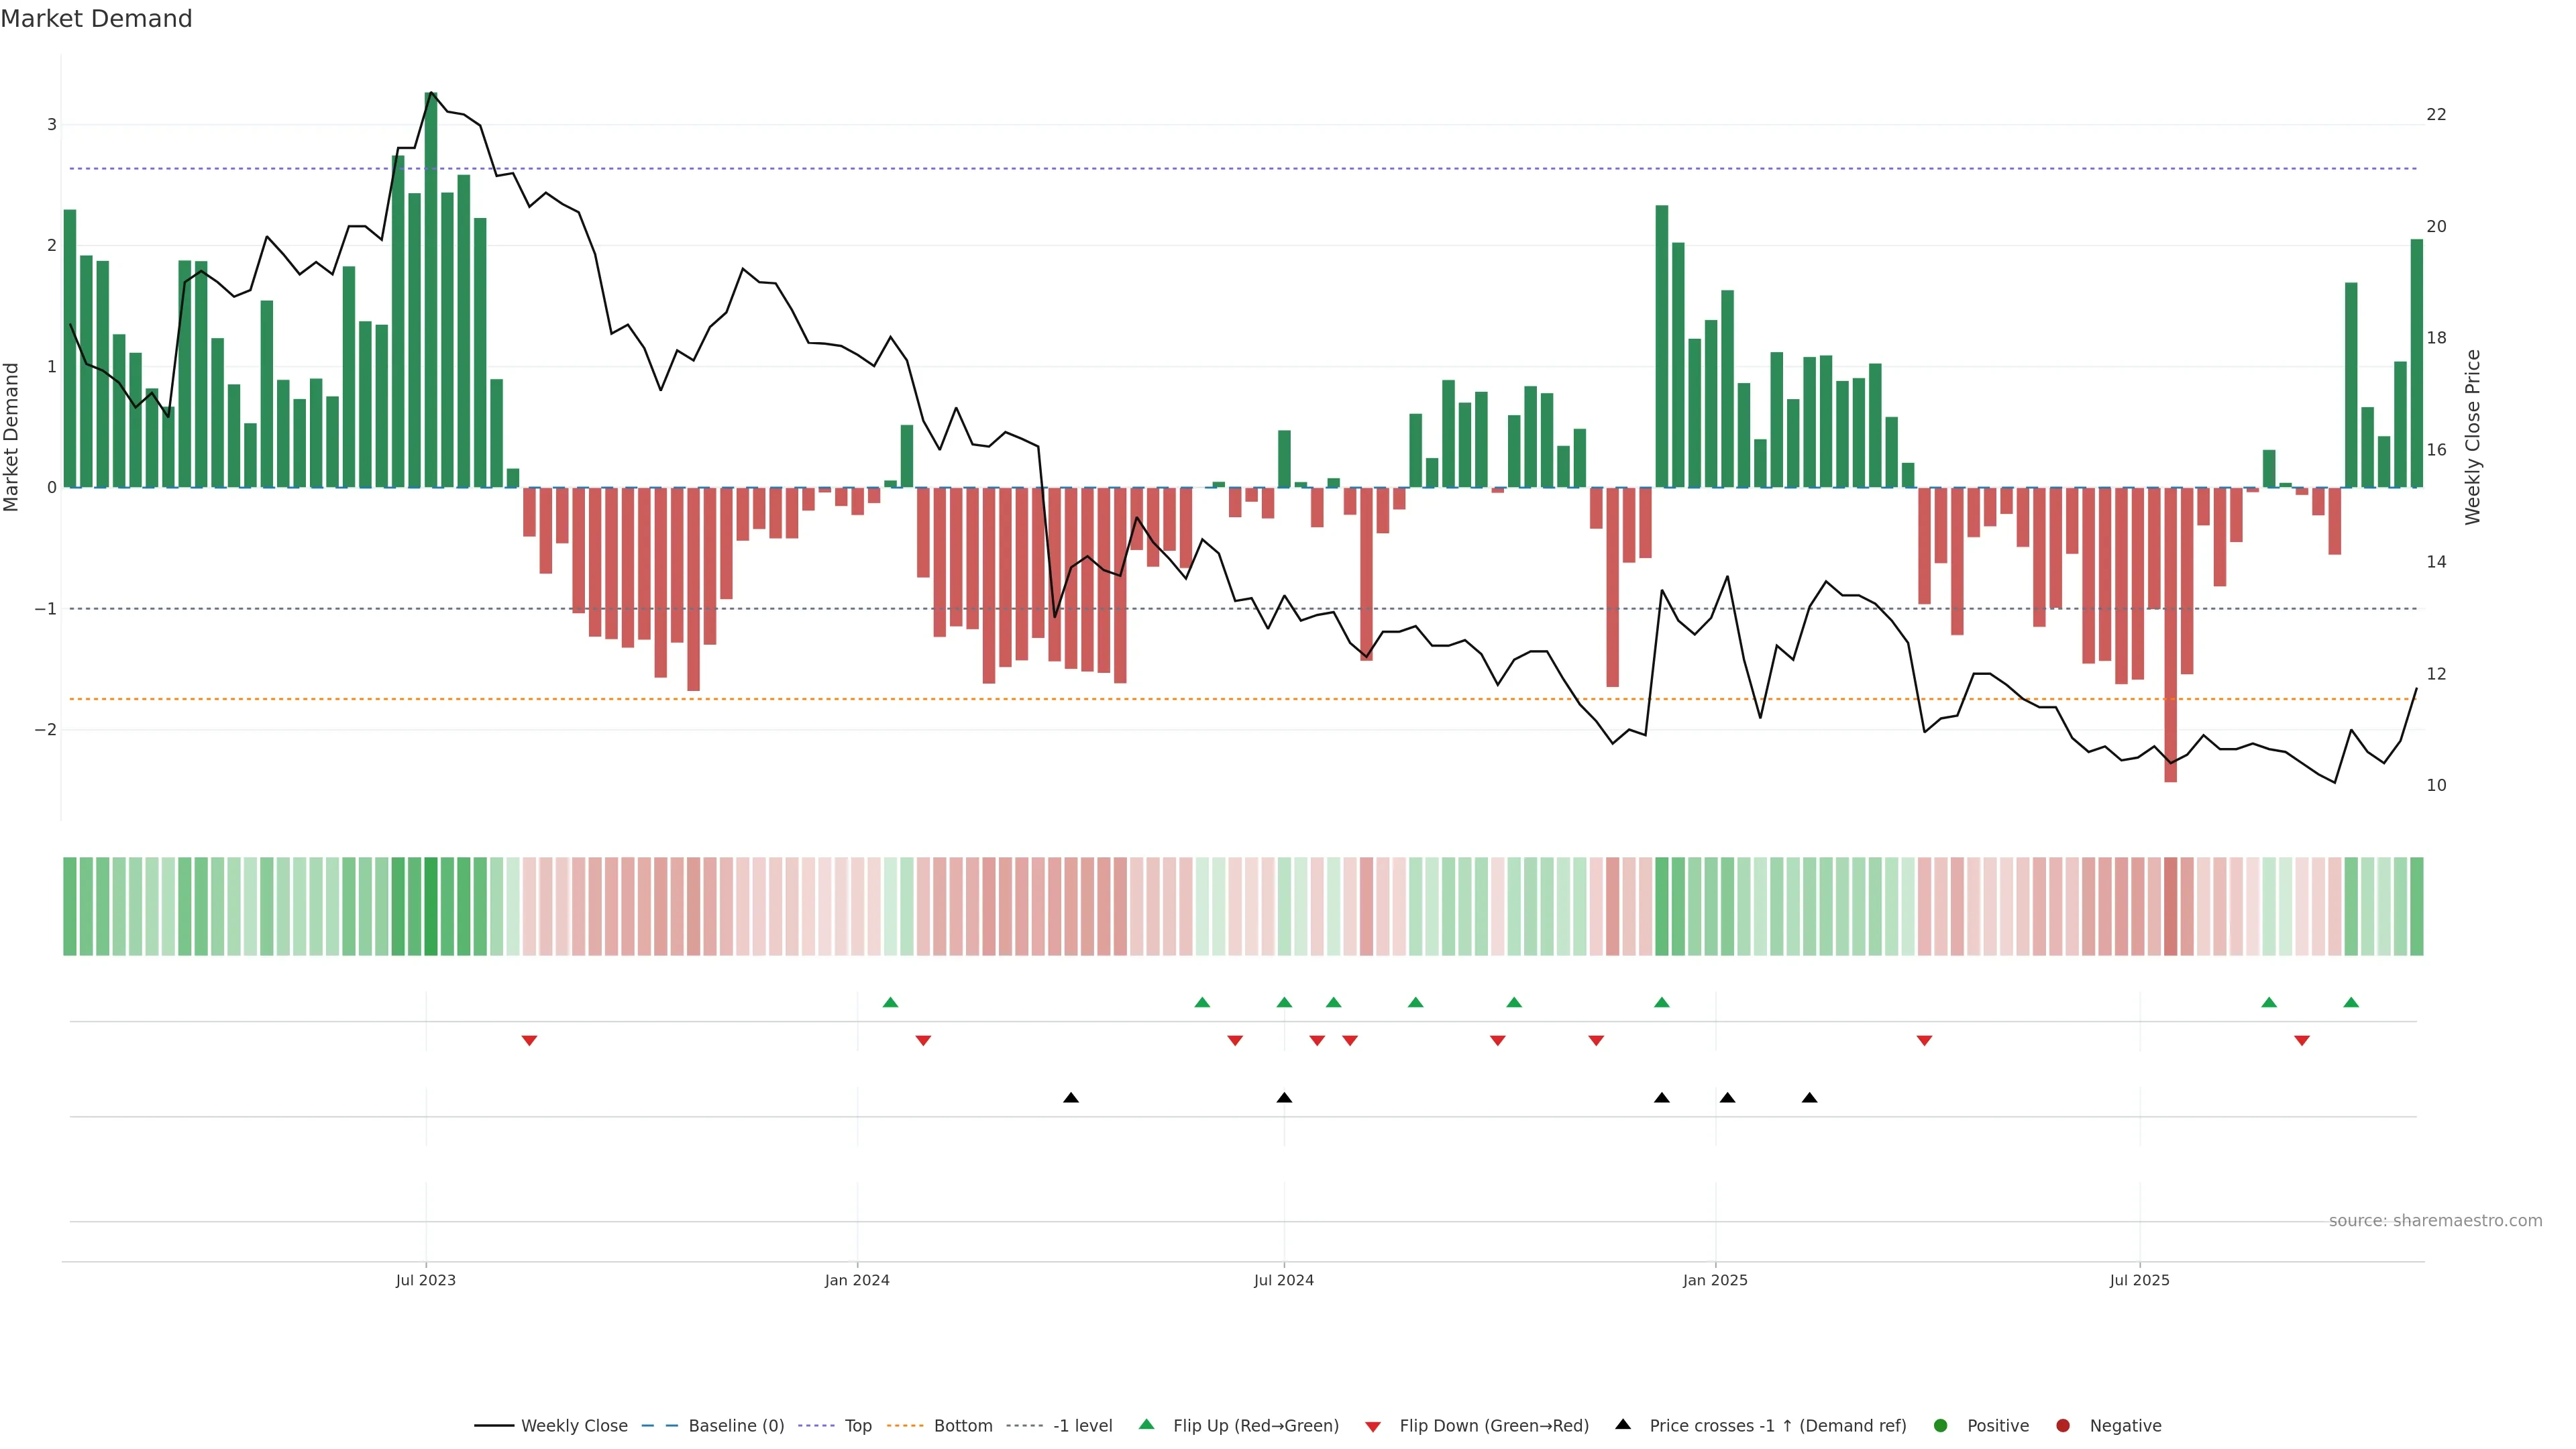Viewport: 2576px width, 1449px height.
Task: Click the first green flip-up marker near Jan 2024
Action: (890, 1003)
